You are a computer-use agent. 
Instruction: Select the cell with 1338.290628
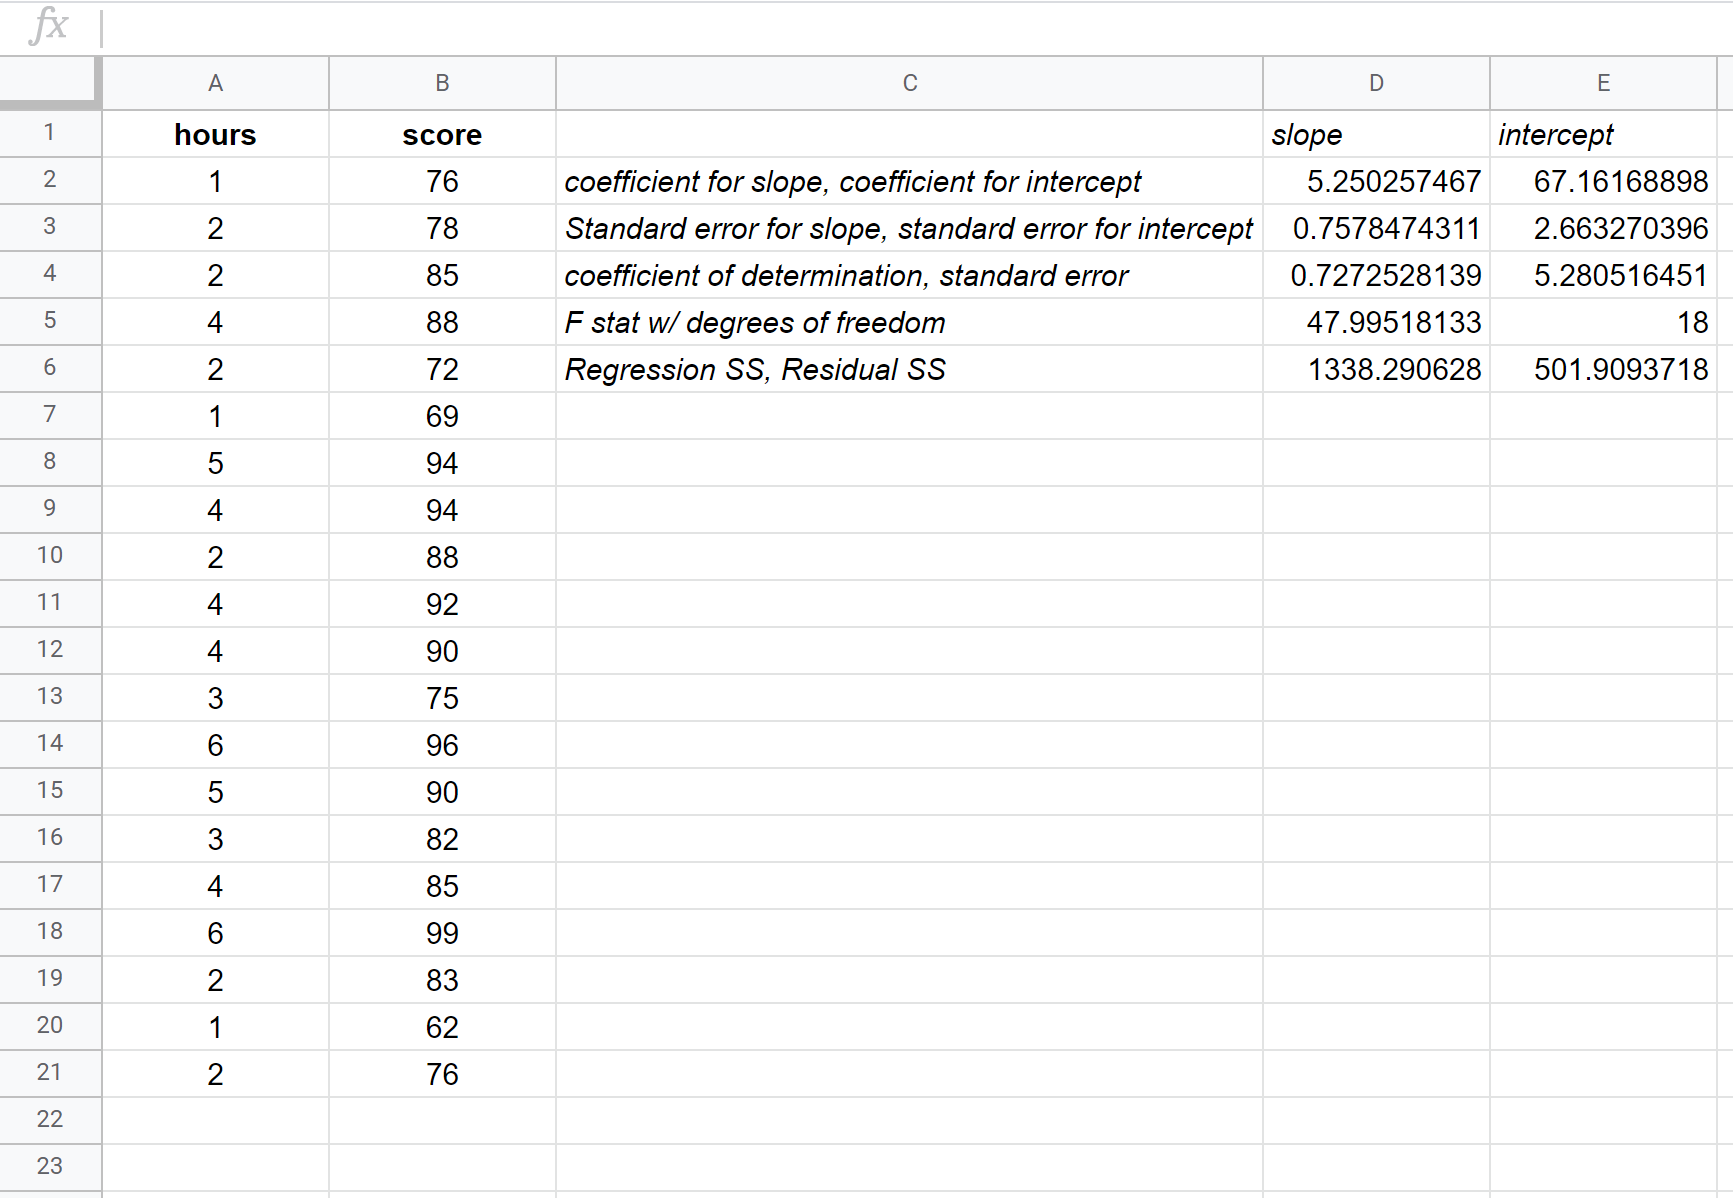pyautogui.click(x=1376, y=369)
